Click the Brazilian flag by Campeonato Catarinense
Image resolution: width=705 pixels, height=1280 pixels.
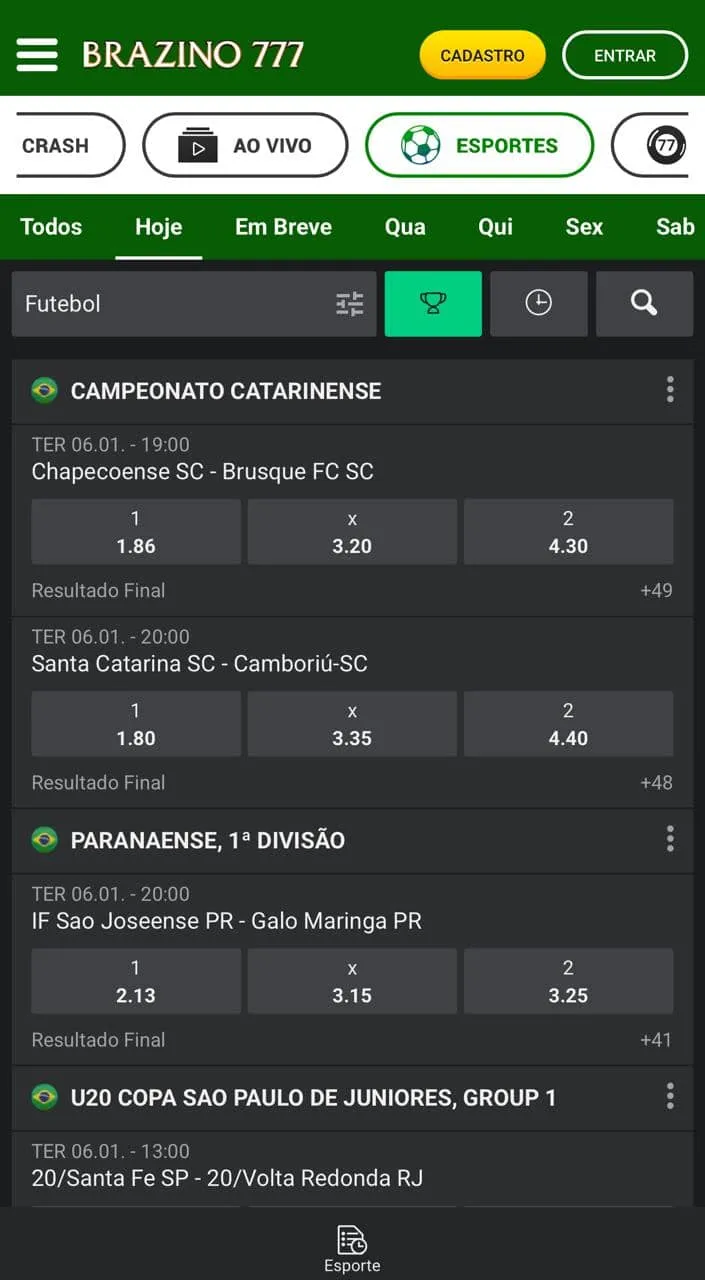44,392
